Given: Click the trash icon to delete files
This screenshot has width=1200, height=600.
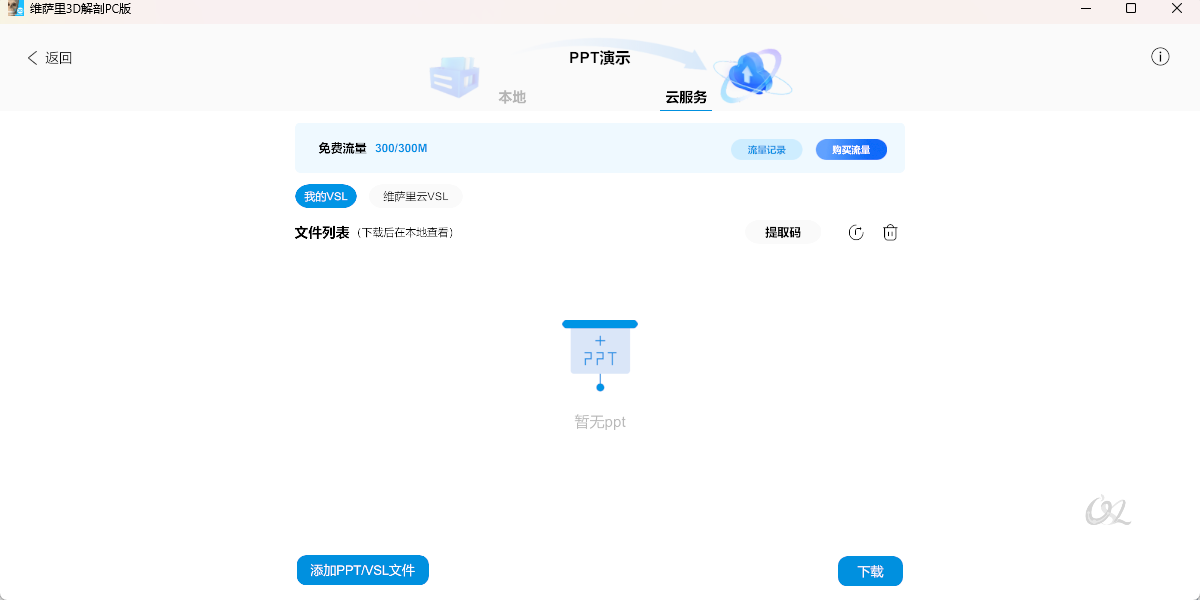Looking at the screenshot, I should 889,232.
